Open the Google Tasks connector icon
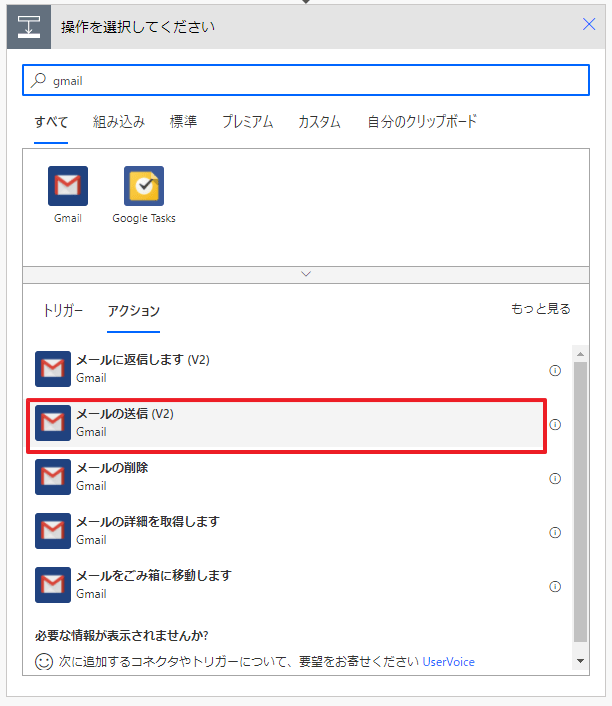 (x=144, y=186)
